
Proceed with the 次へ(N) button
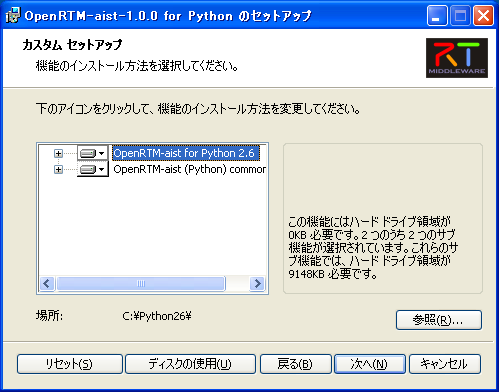(x=370, y=364)
